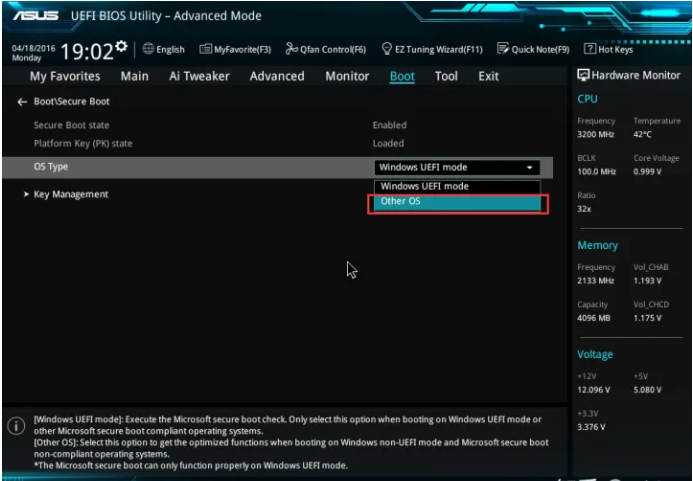Image resolution: width=693 pixels, height=481 pixels.
Task: Click the Hardware Monitor title text
Action: coord(636,76)
